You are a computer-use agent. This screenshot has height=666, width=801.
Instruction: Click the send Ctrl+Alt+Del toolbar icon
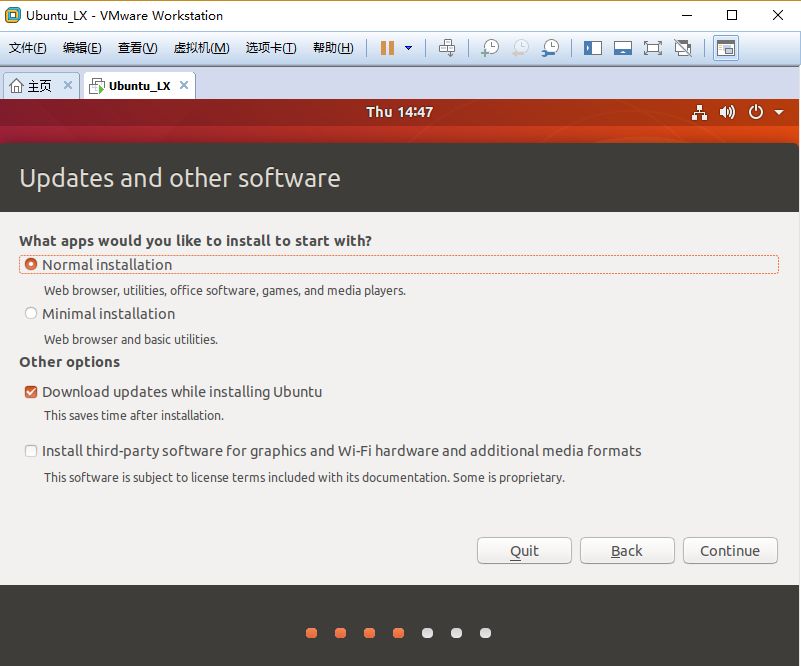pos(447,48)
